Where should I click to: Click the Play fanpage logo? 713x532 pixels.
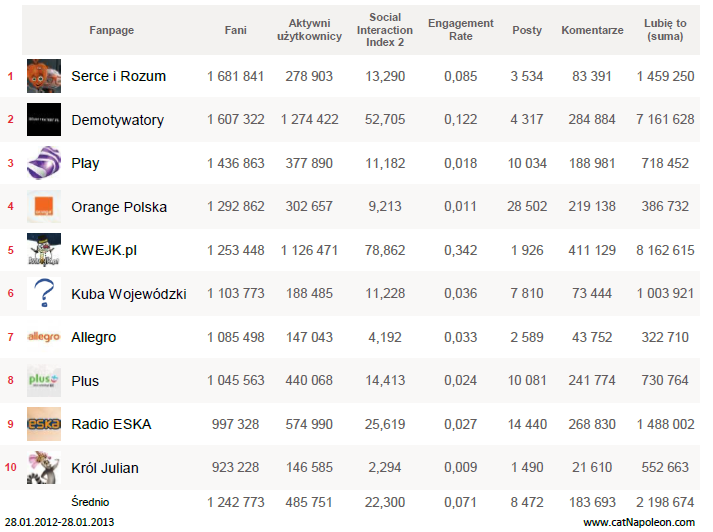[44, 163]
